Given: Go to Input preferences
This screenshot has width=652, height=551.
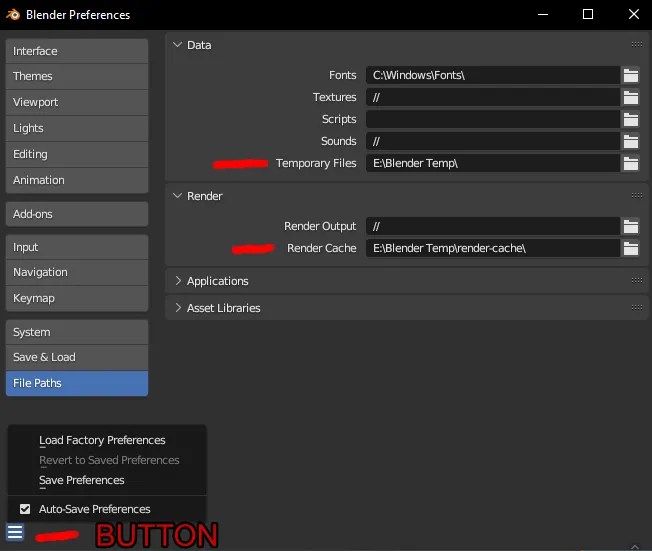Looking at the screenshot, I should (x=77, y=247).
